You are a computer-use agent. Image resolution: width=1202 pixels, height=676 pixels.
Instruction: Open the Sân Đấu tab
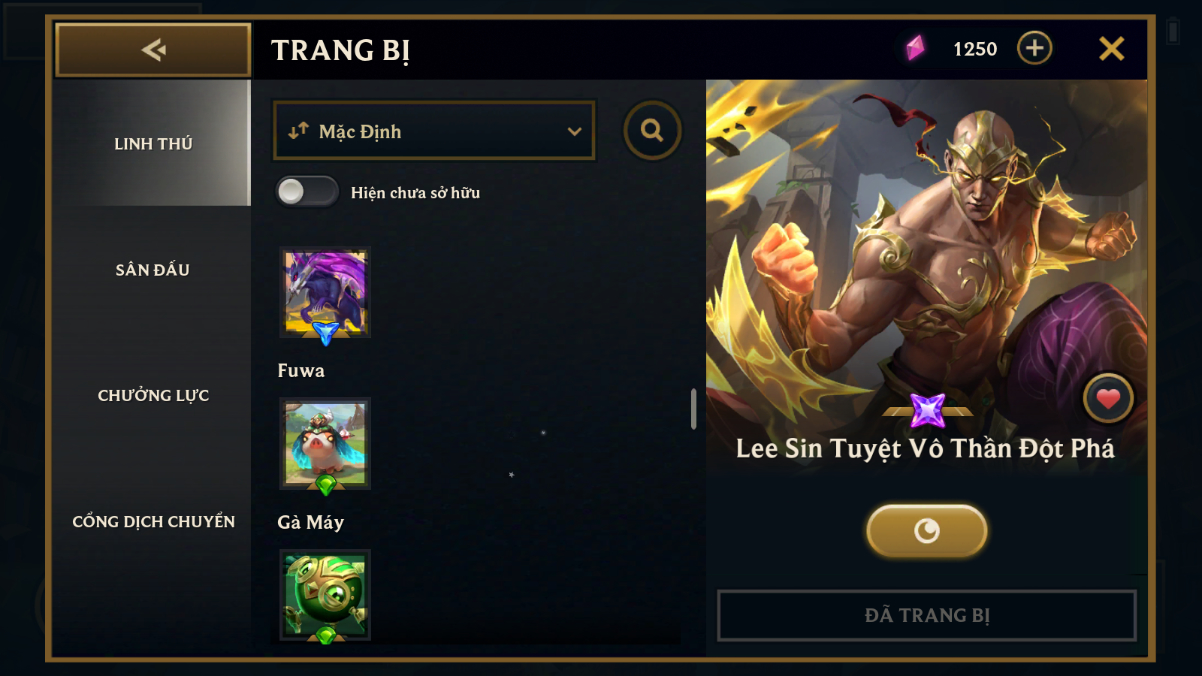[x=153, y=270]
